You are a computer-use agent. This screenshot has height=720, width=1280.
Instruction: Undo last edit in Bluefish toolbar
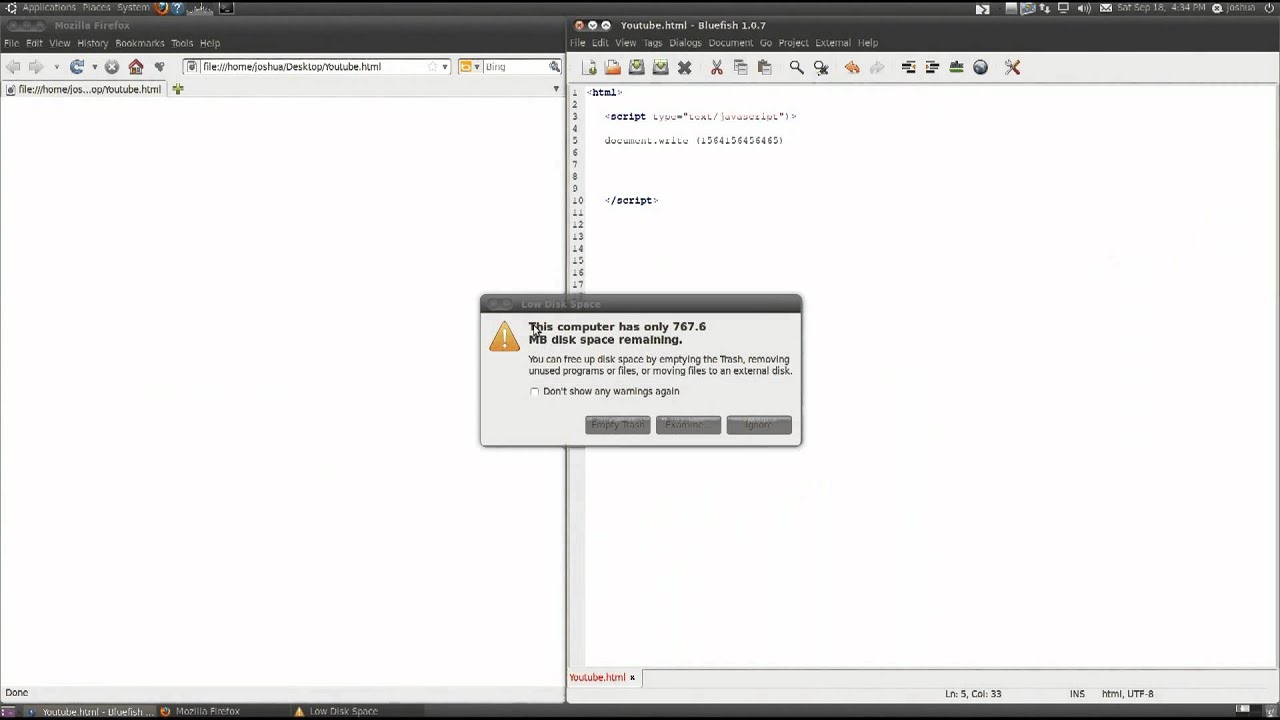(852, 67)
